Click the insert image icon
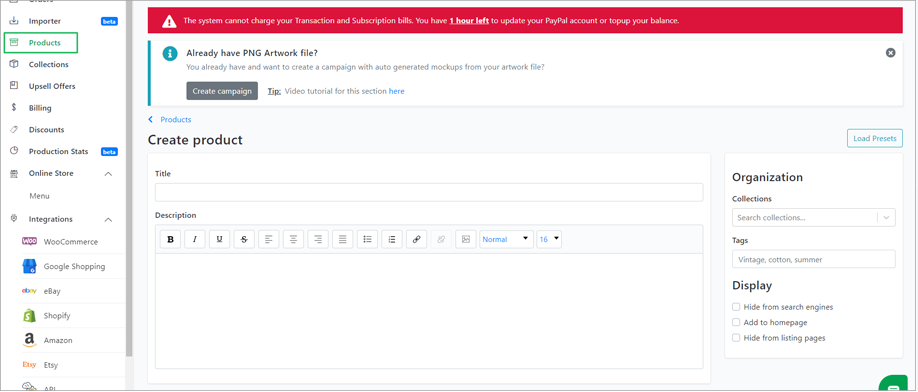Image resolution: width=918 pixels, height=392 pixels. [x=465, y=239]
